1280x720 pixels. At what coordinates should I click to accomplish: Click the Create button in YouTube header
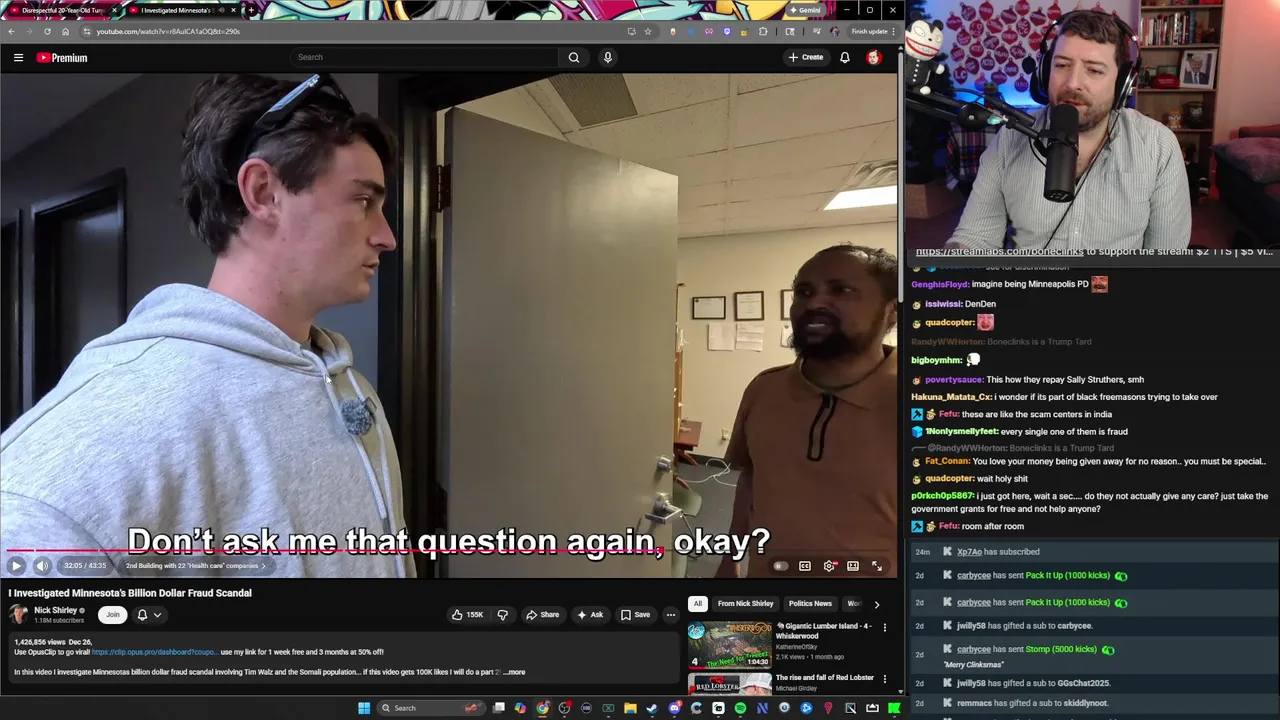pos(806,57)
